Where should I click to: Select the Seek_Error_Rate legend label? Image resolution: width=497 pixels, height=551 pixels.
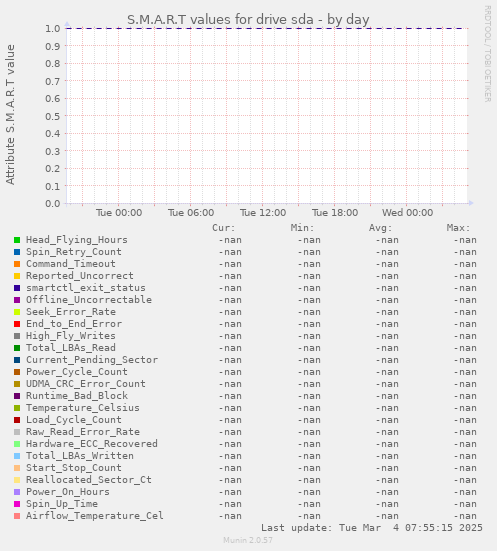coord(71,312)
